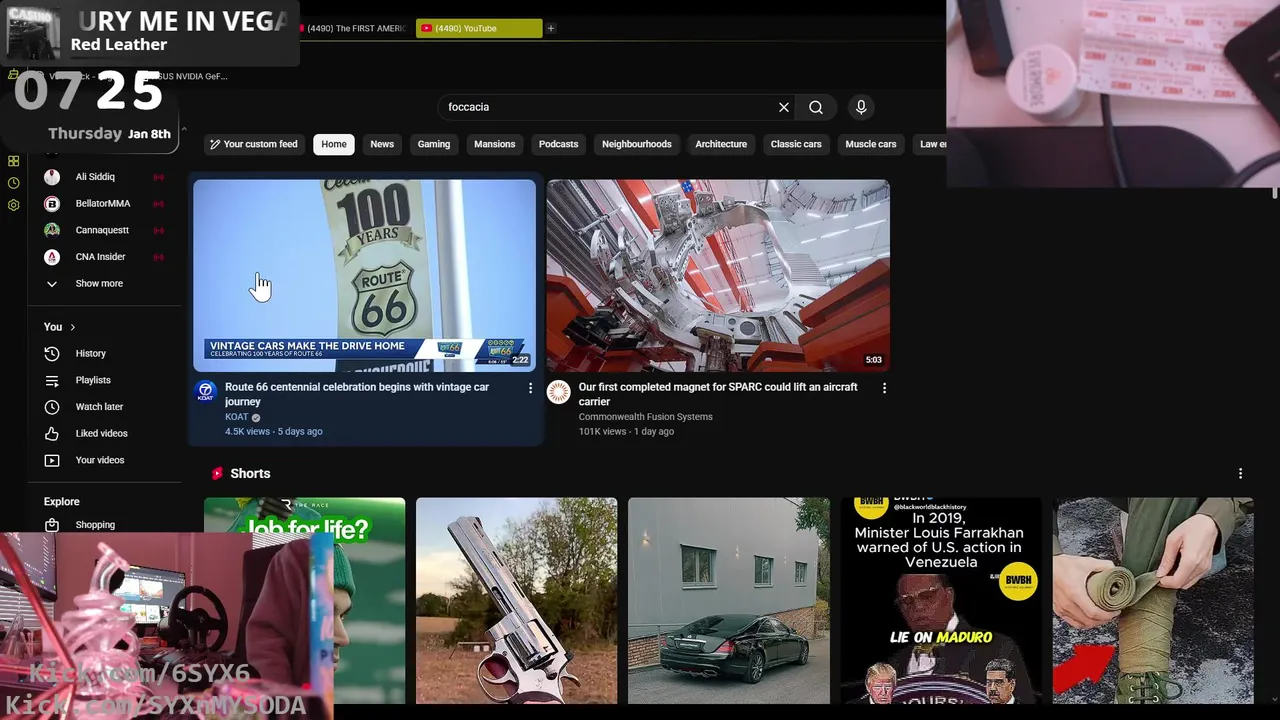
Task: Click the Your videos play icon
Action: click(52, 460)
